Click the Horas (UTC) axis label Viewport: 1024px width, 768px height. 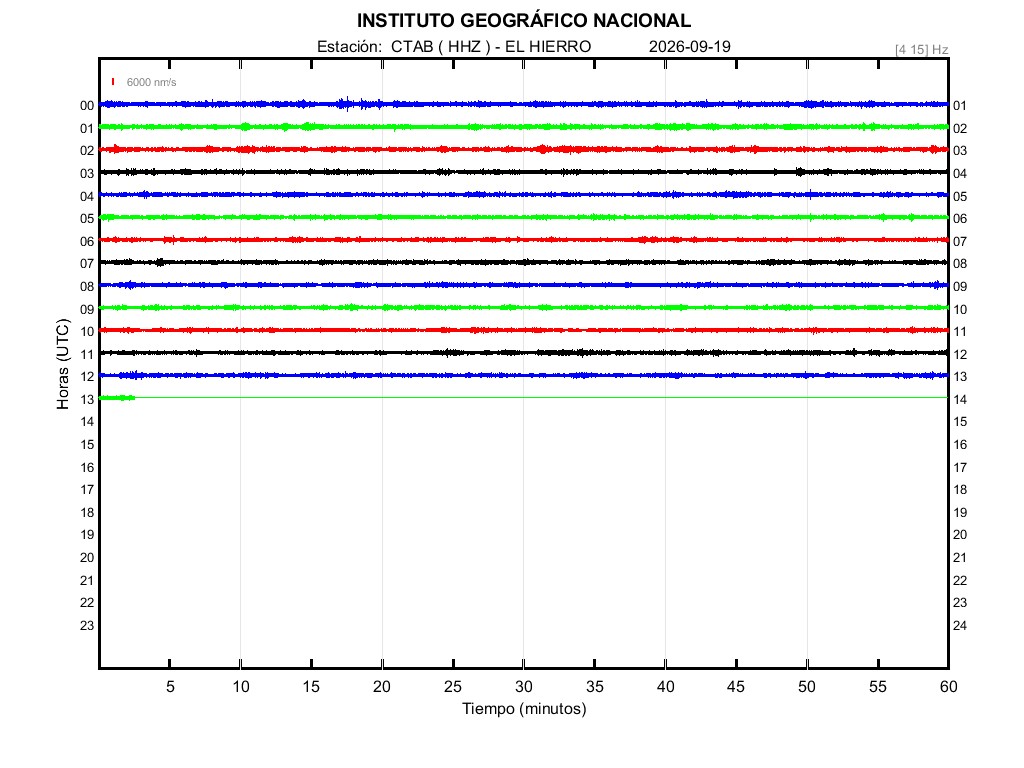(63, 364)
